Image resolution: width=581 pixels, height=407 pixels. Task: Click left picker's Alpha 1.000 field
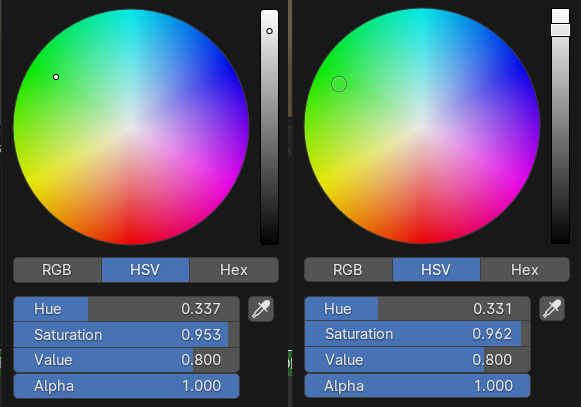(x=126, y=386)
